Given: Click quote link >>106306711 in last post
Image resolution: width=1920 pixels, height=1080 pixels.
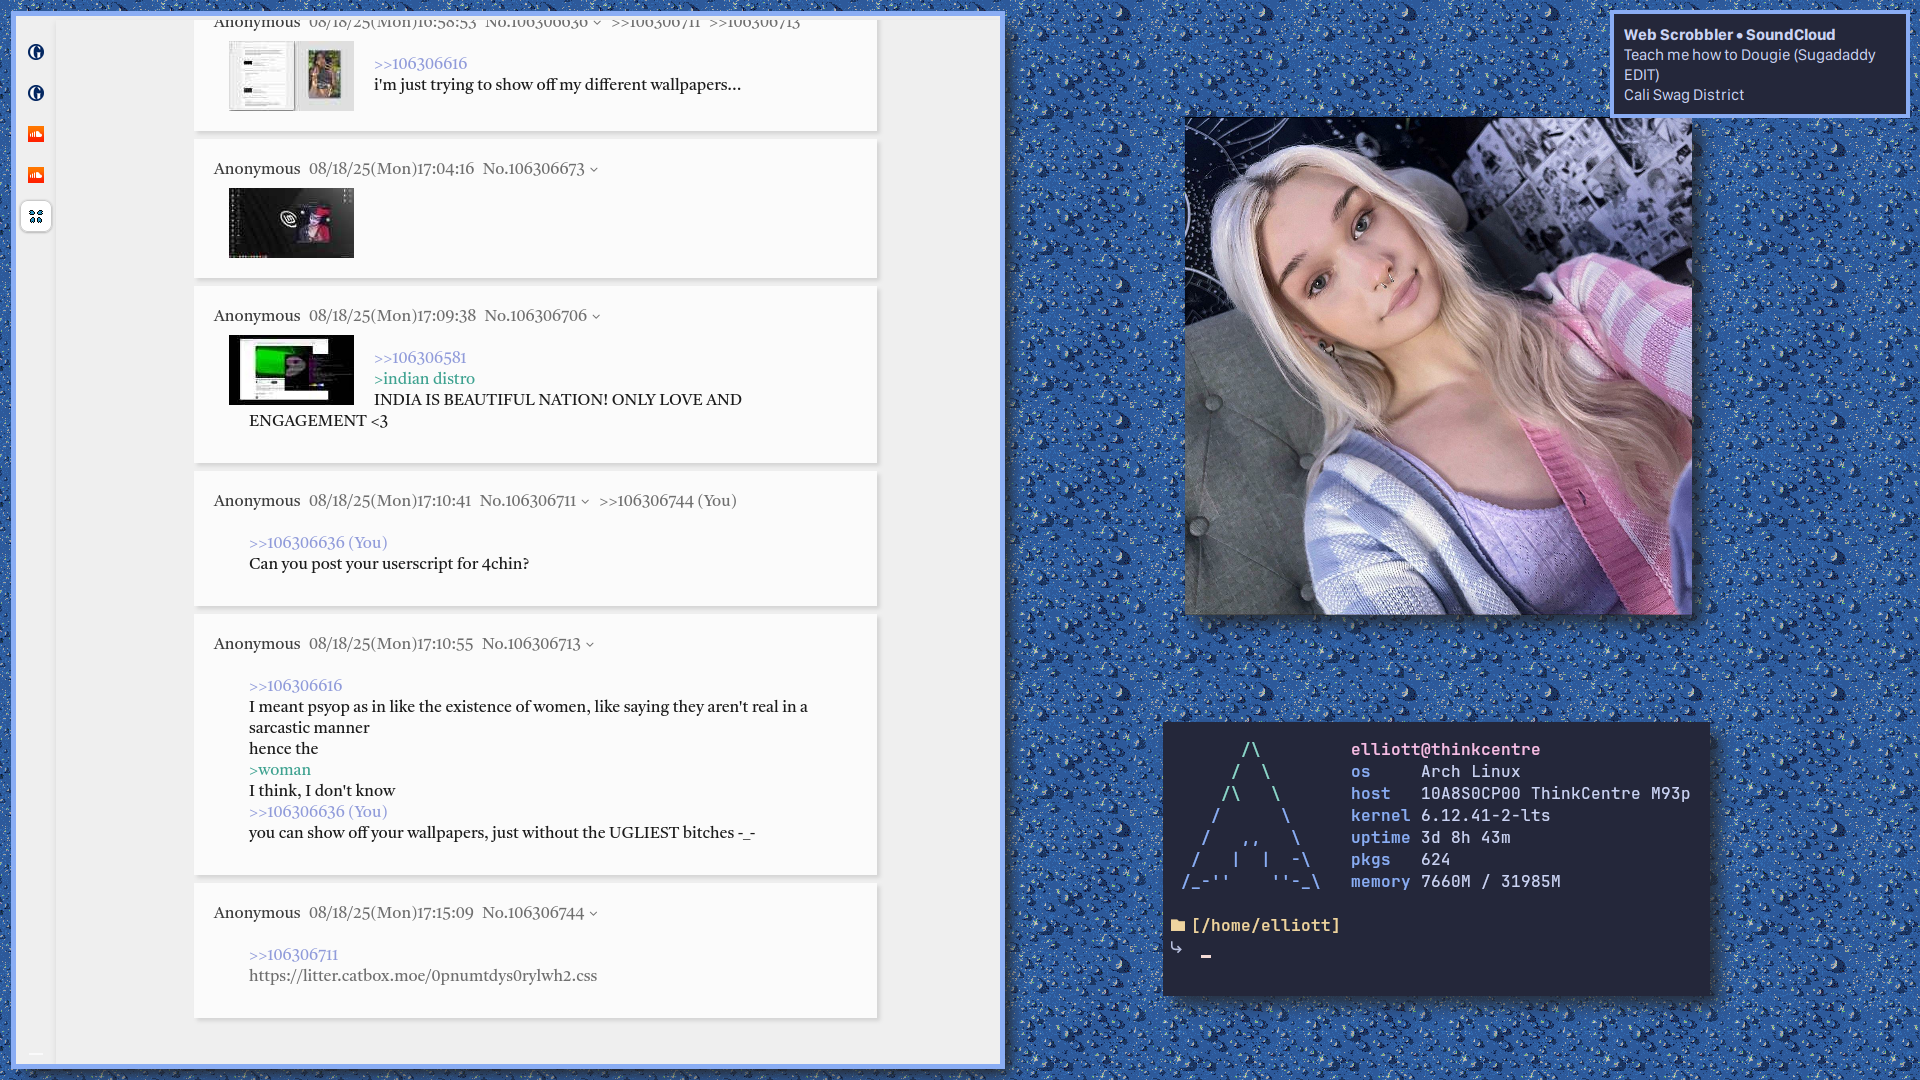Looking at the screenshot, I should click(x=293, y=955).
